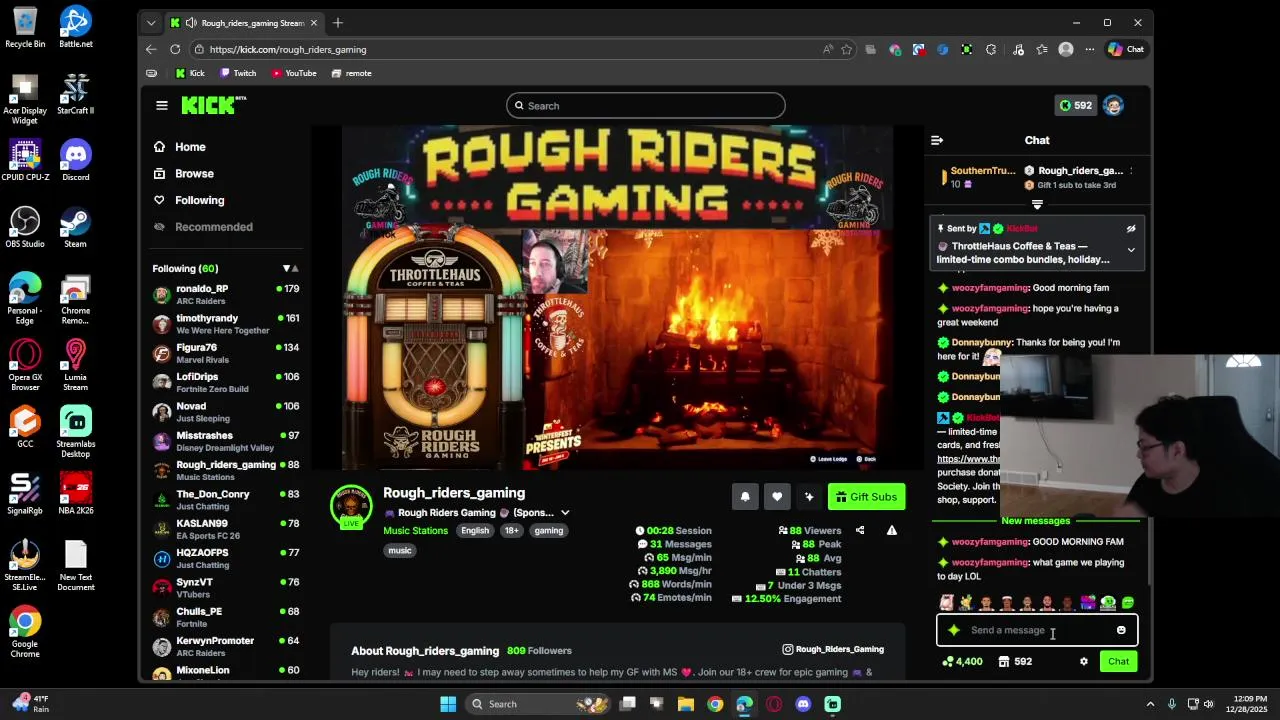Click the Kick logo
Viewport: 1280px width, 720px height.
pos(213,105)
